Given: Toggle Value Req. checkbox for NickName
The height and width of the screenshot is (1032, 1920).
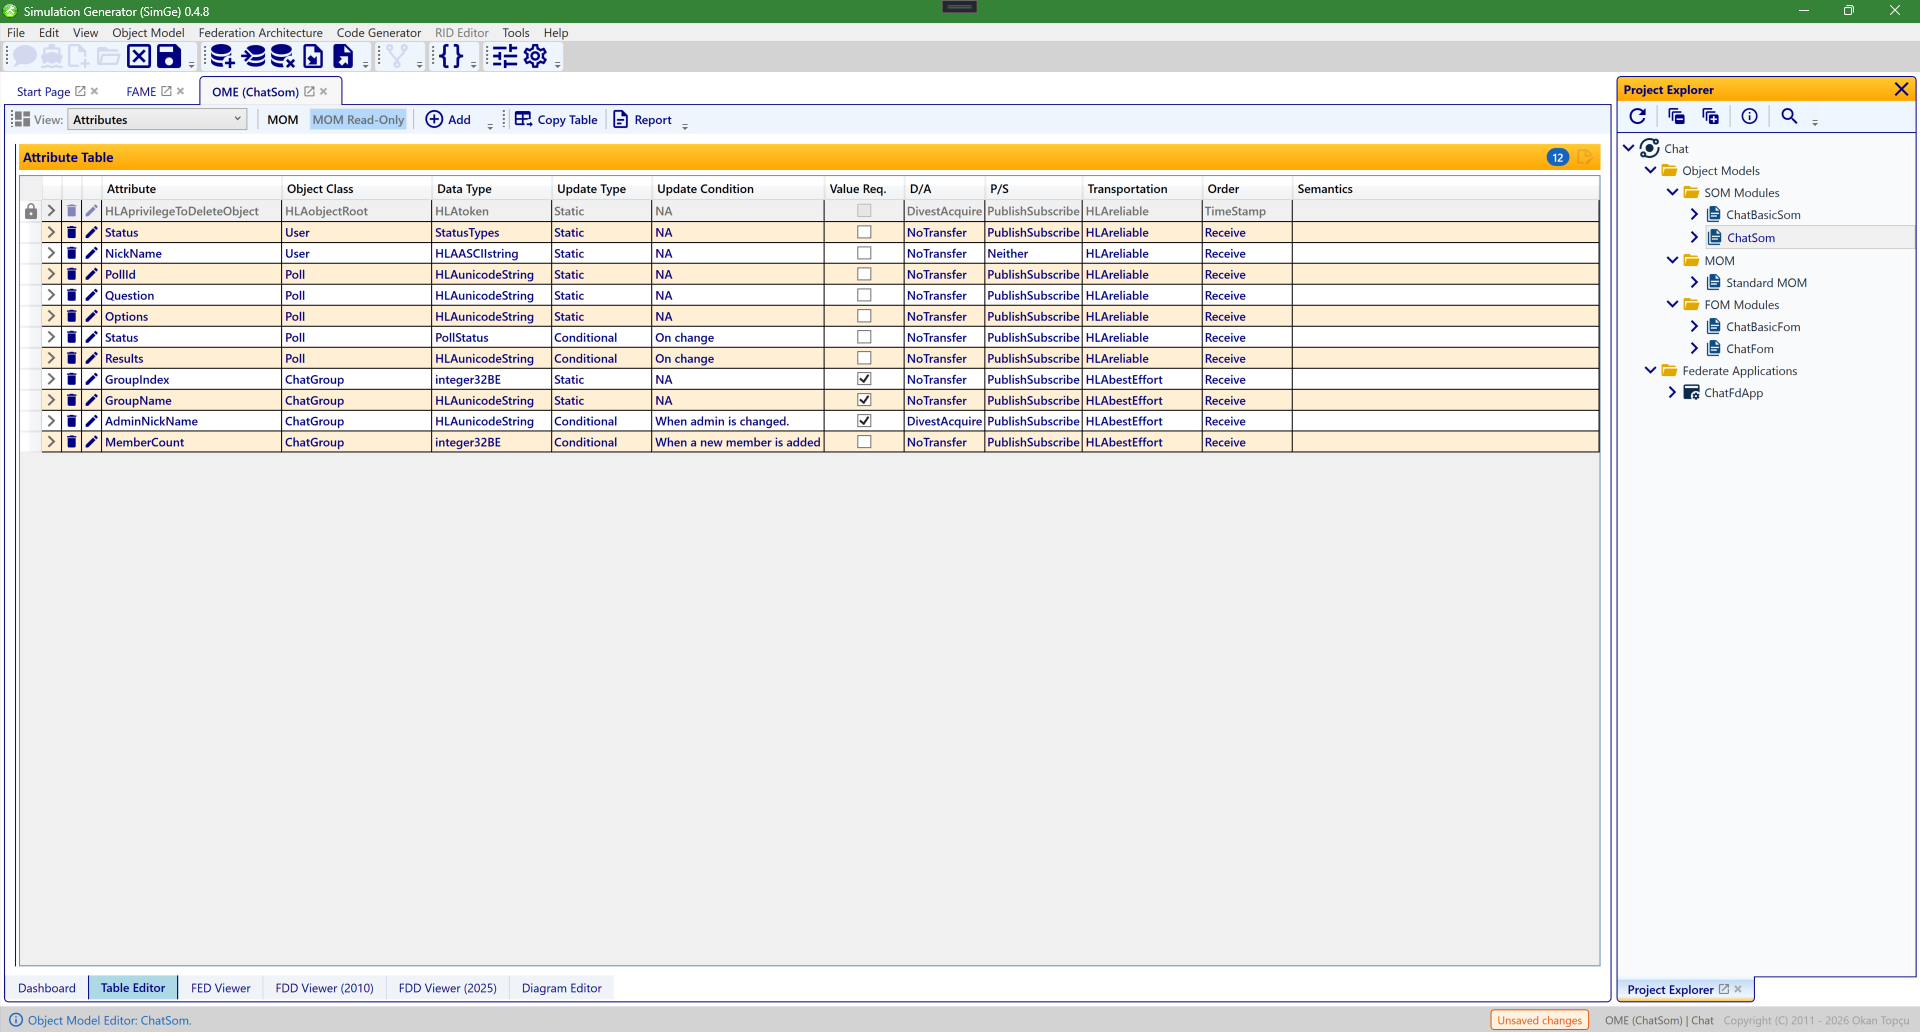Looking at the screenshot, I should pos(864,253).
